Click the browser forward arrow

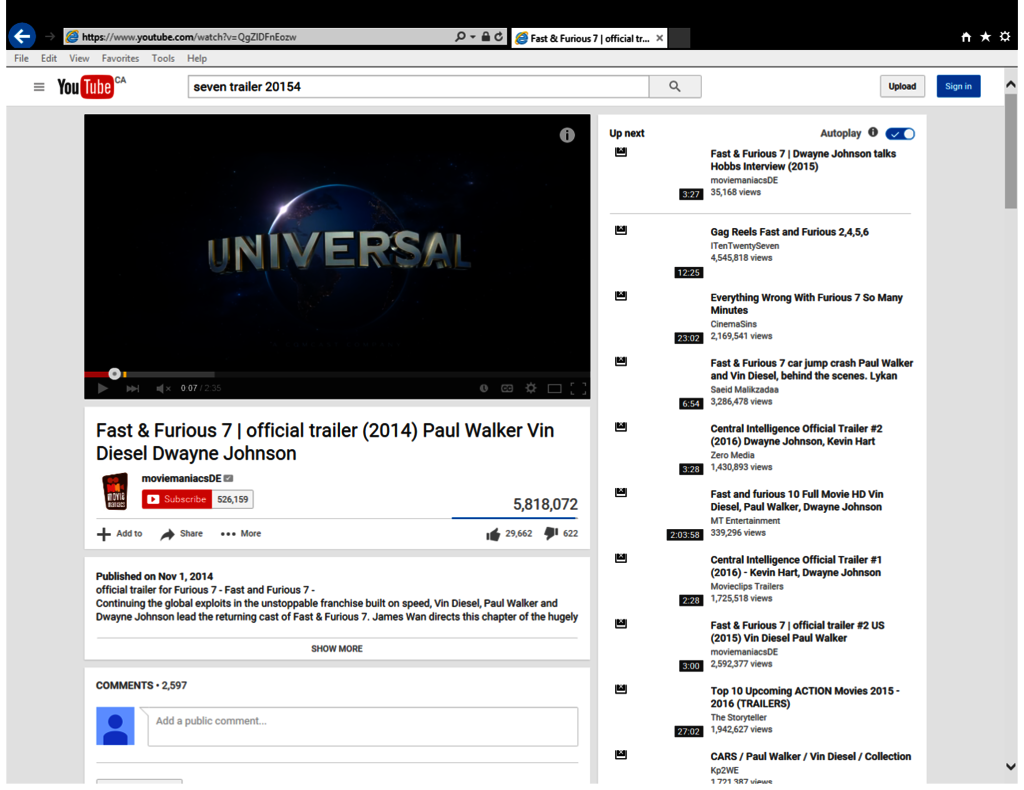[50, 37]
